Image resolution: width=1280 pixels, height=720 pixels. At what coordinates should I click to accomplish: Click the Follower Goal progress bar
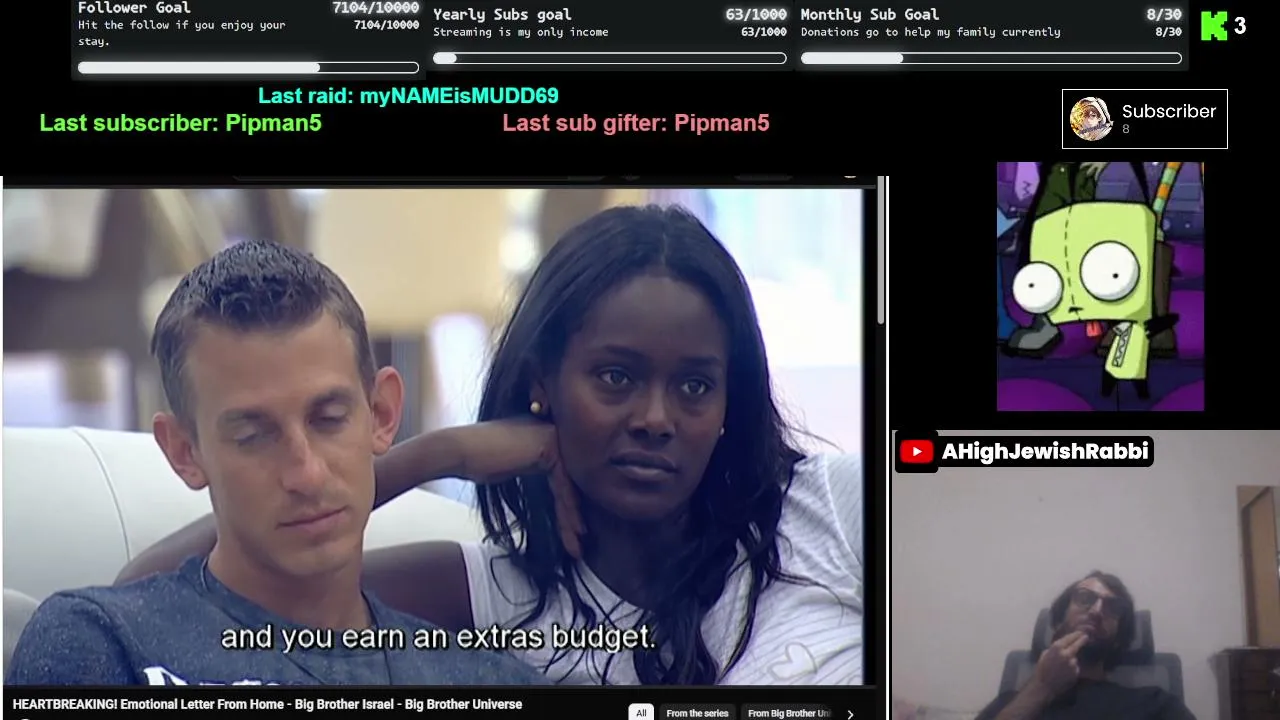[x=248, y=68]
